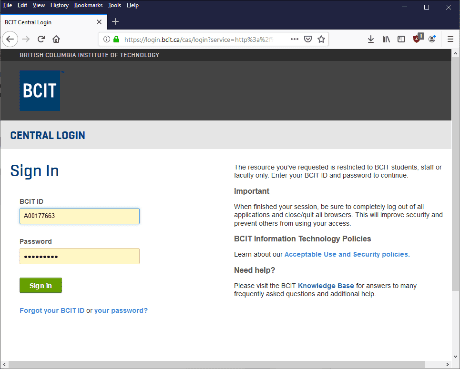Open the Bookmarks menu
460x369 pixels.
tap(88, 5)
